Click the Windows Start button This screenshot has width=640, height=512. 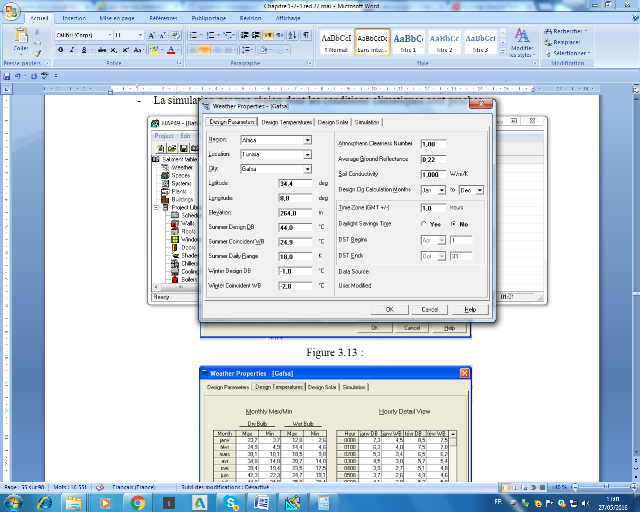(14, 502)
